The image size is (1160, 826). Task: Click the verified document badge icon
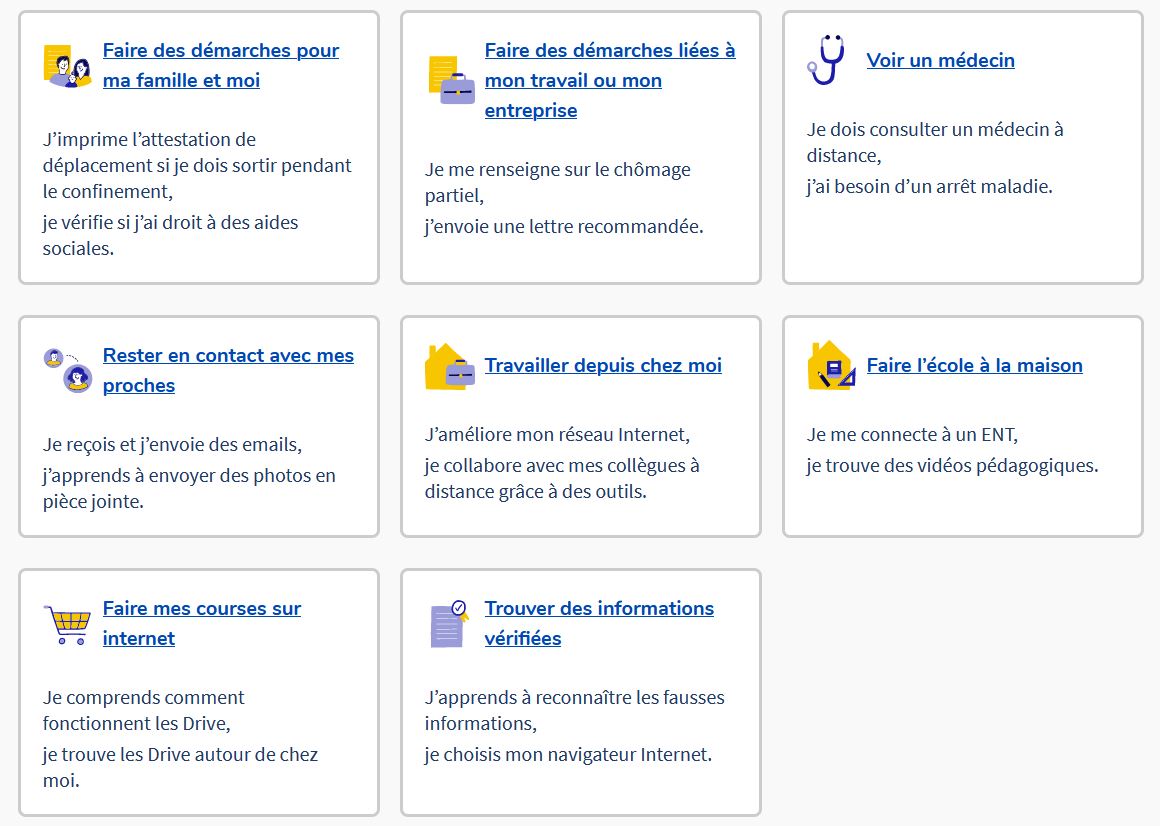(x=449, y=624)
